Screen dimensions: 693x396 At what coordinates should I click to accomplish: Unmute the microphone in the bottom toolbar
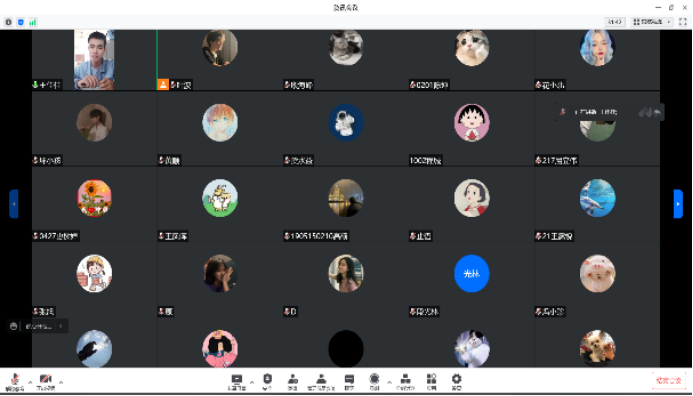pyautogui.click(x=15, y=382)
